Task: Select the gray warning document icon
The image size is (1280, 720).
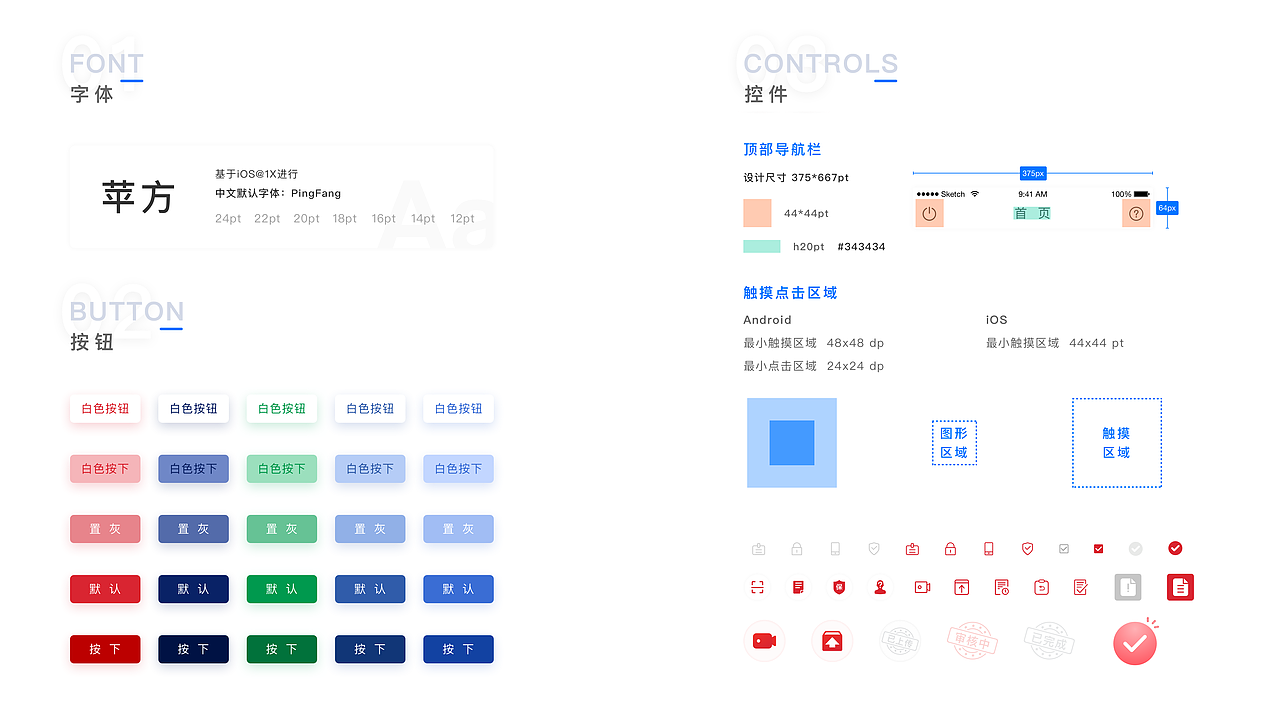Action: (x=1128, y=587)
